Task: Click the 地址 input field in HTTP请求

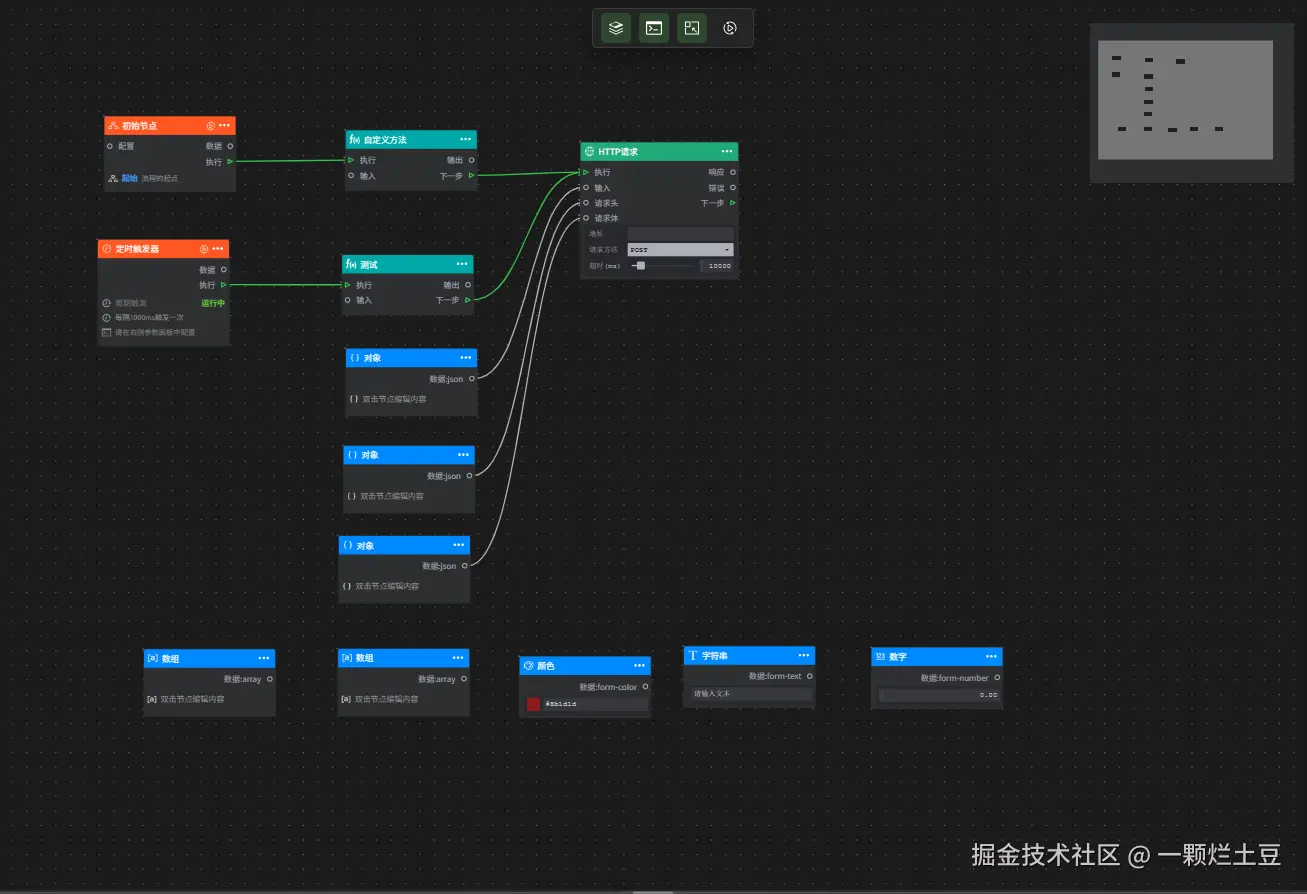Action: click(x=680, y=234)
